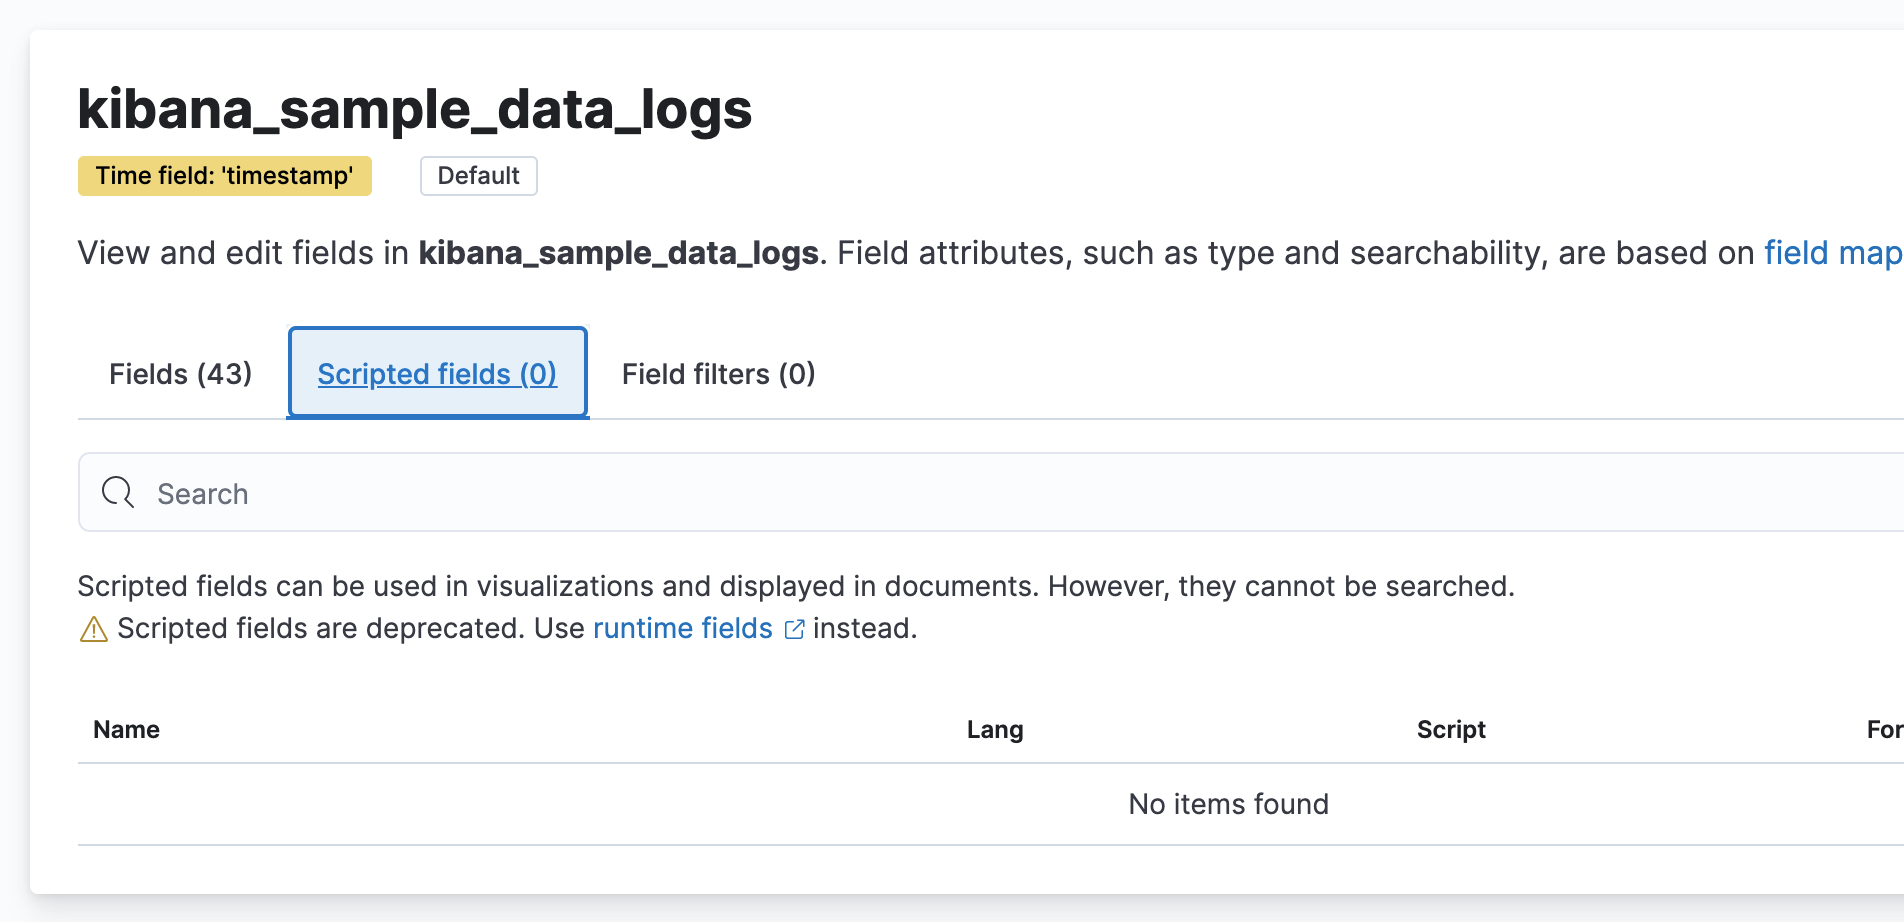Sort by the Name column header

(126, 730)
